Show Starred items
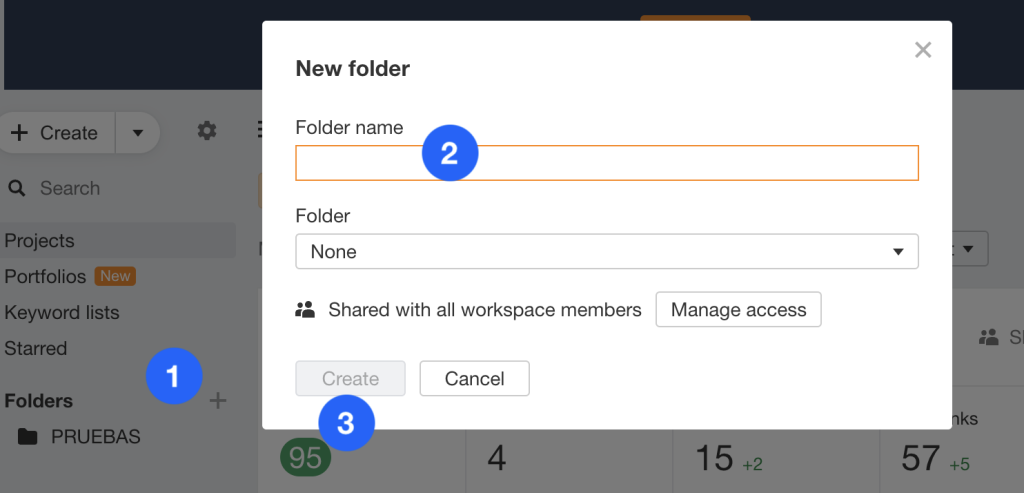 tap(36, 348)
